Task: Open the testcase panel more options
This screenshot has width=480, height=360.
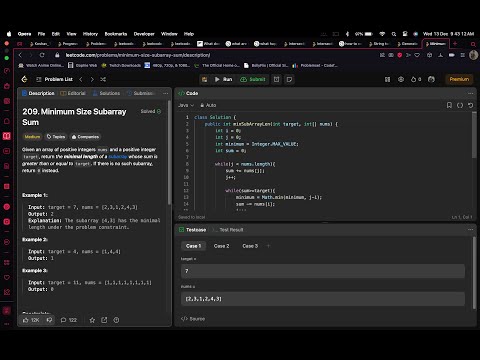Action: click(x=470, y=230)
